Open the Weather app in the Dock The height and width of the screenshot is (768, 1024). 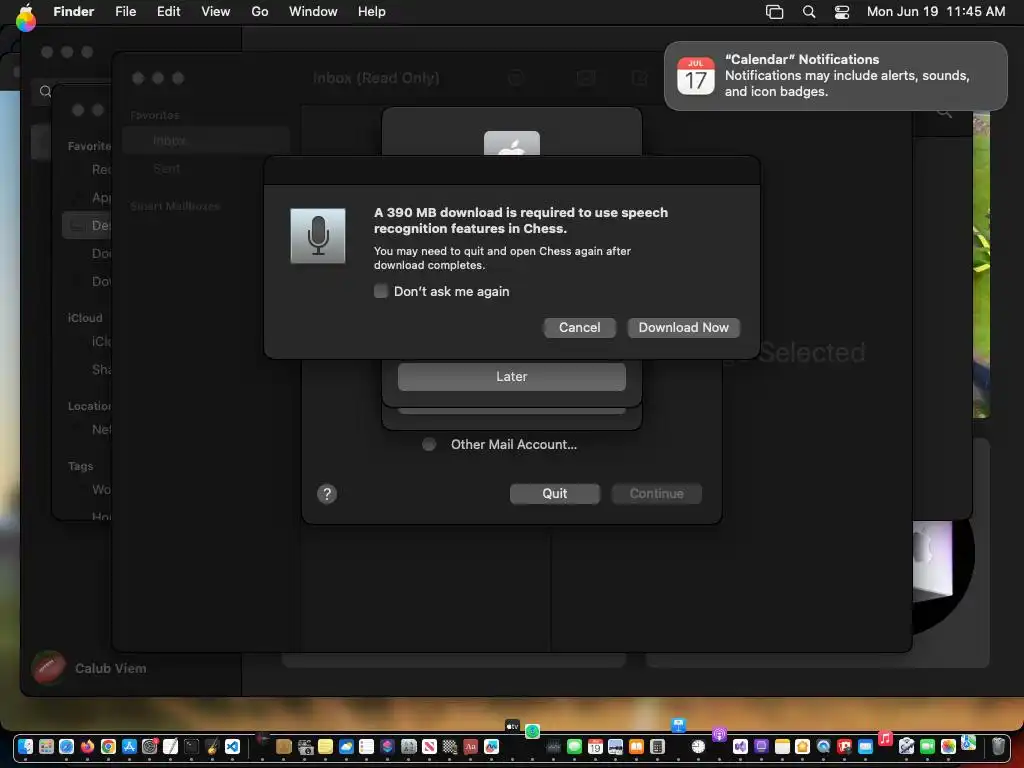point(346,746)
